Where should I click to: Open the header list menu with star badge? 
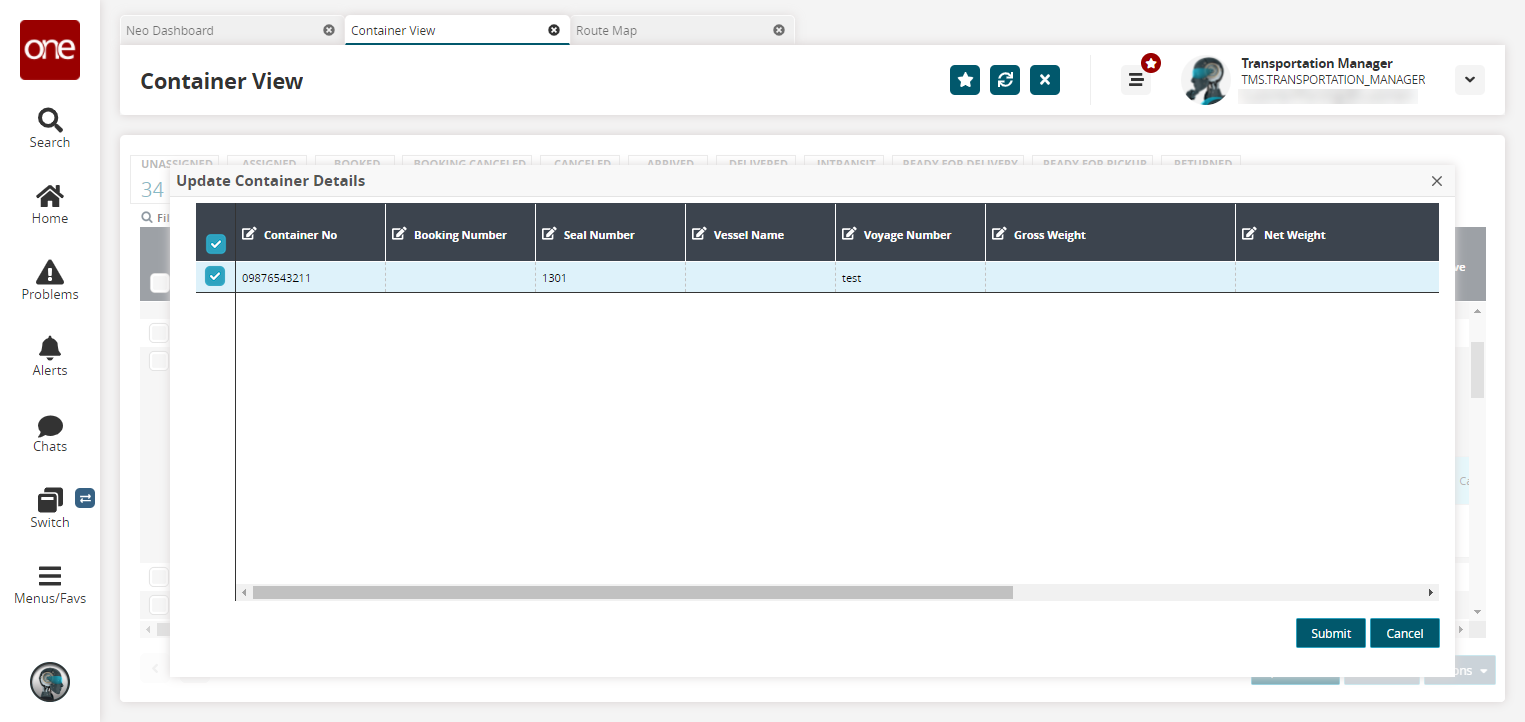click(x=1136, y=80)
